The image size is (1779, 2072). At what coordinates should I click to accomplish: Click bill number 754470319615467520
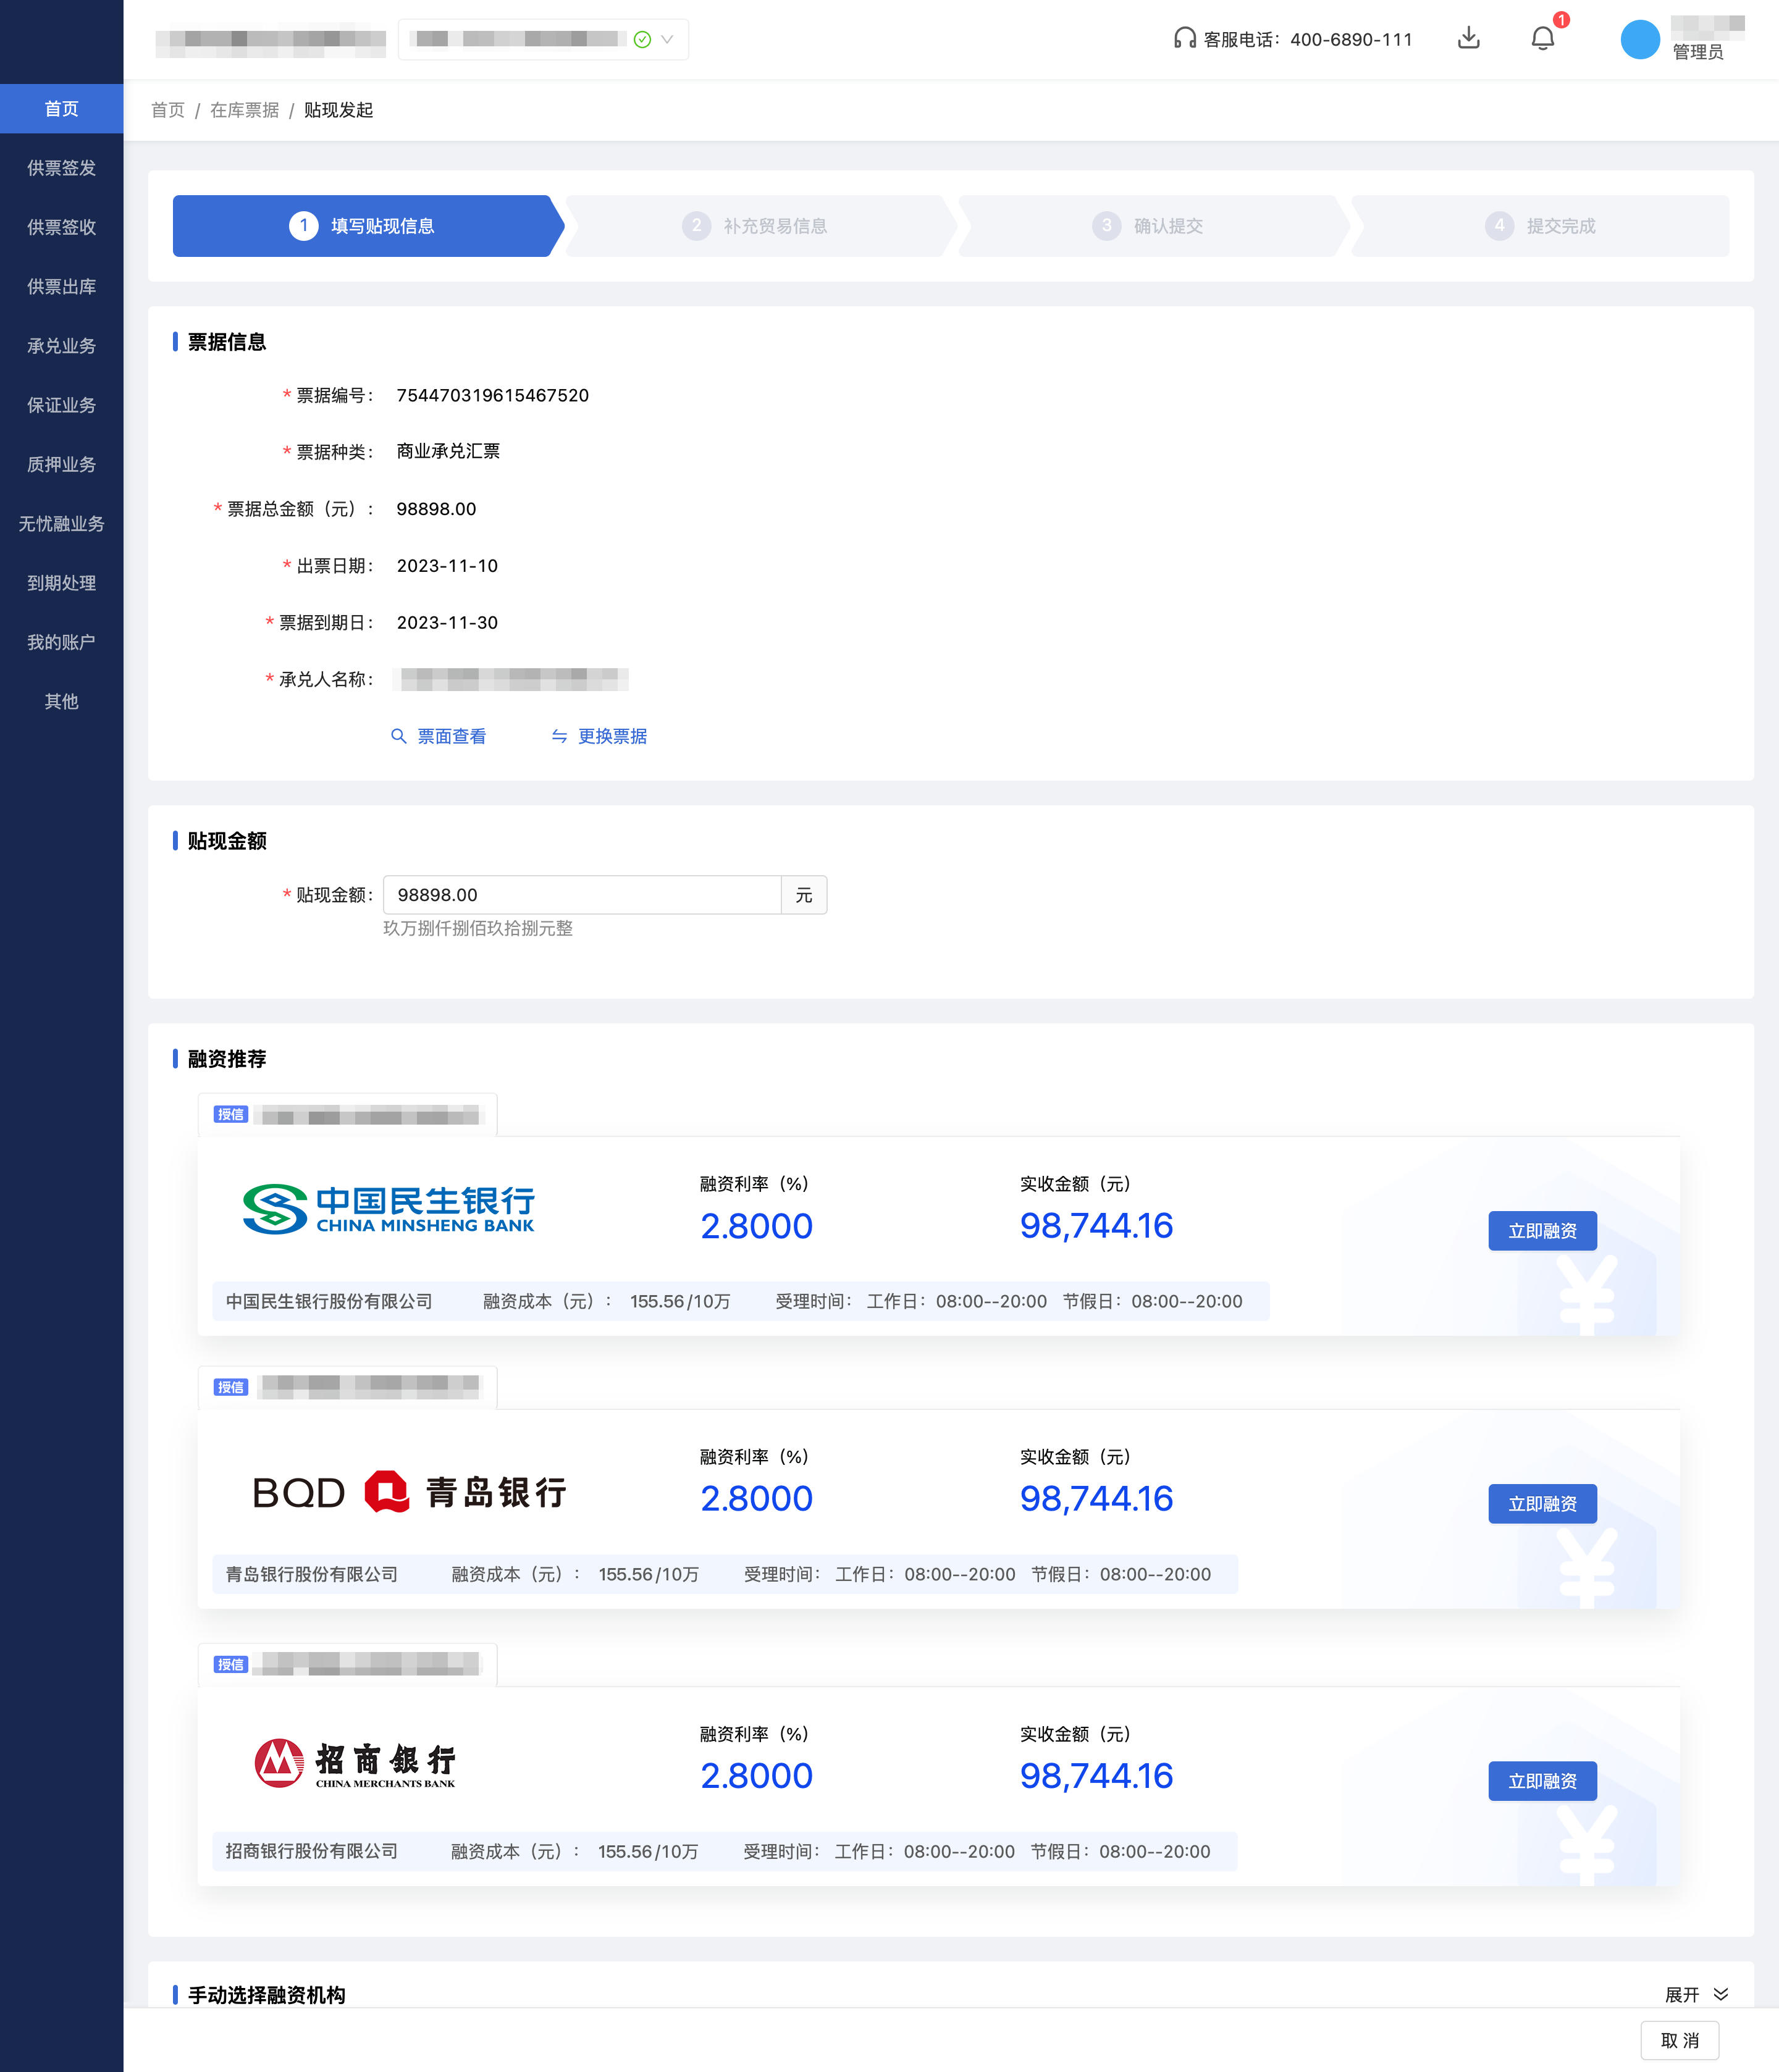point(493,395)
